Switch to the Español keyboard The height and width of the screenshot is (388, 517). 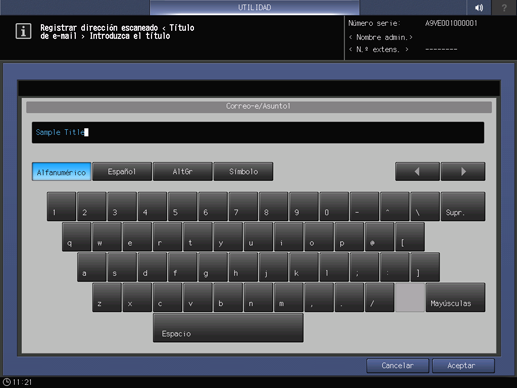click(x=122, y=172)
